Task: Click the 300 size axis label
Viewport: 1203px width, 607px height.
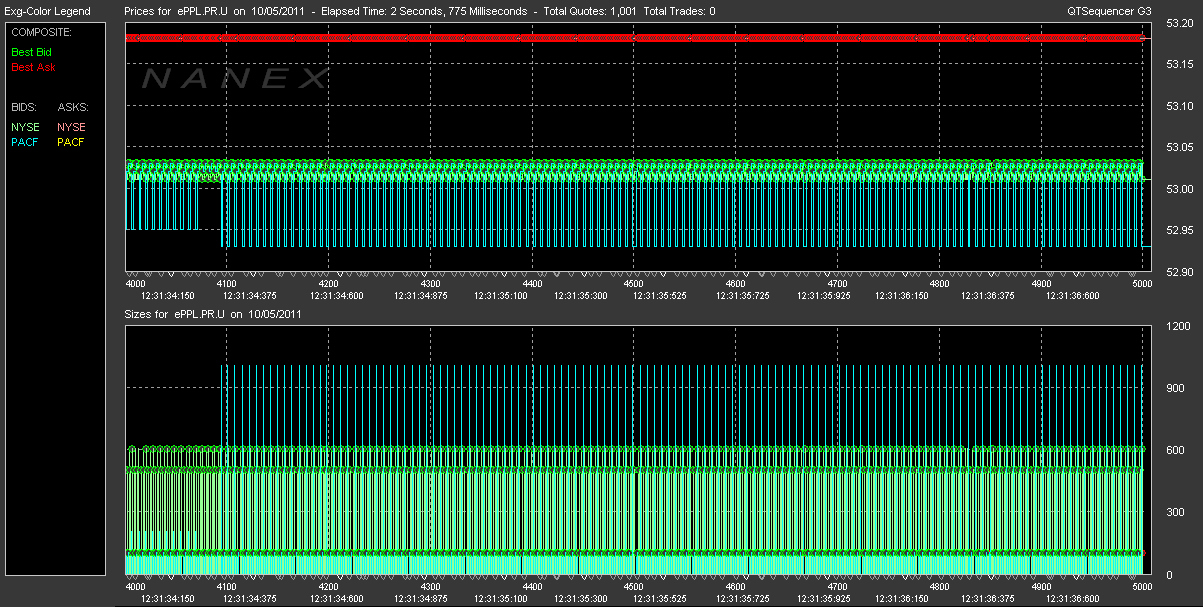Action: 1175,513
